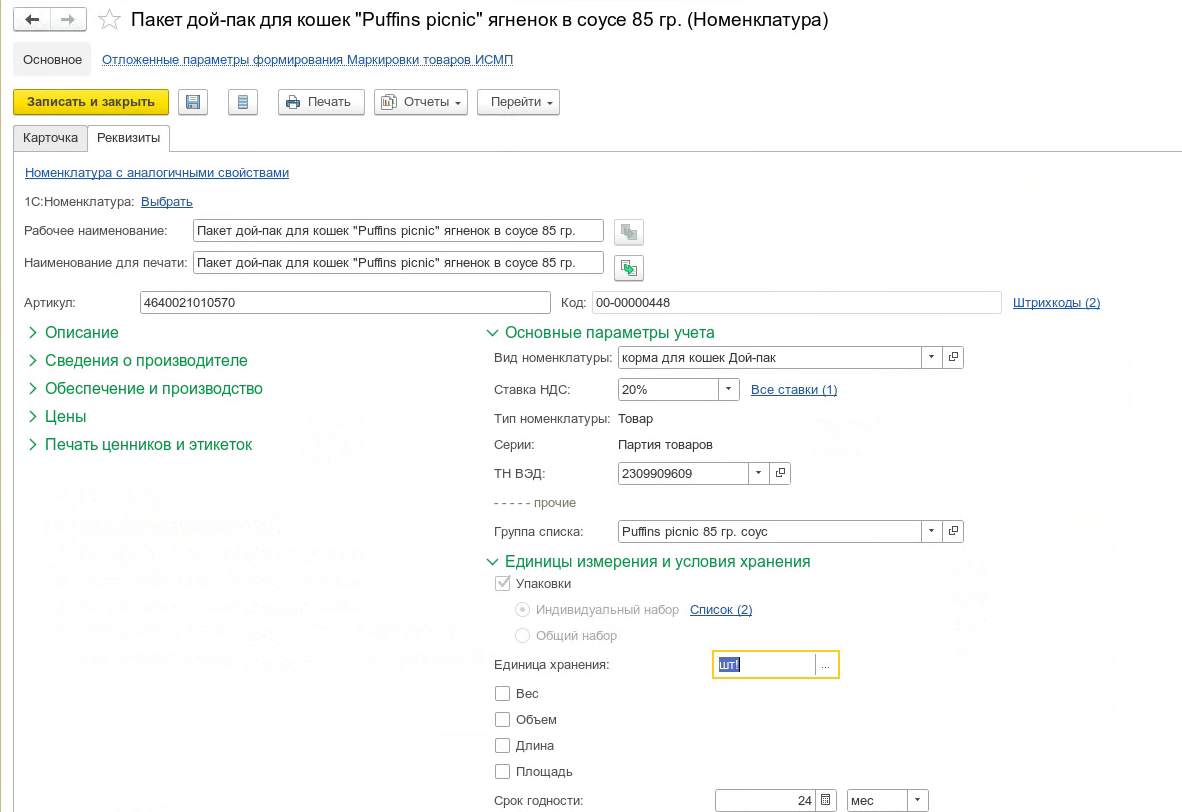Click the list document icon in toolbar
This screenshot has height=812, width=1182.
coord(243,102)
